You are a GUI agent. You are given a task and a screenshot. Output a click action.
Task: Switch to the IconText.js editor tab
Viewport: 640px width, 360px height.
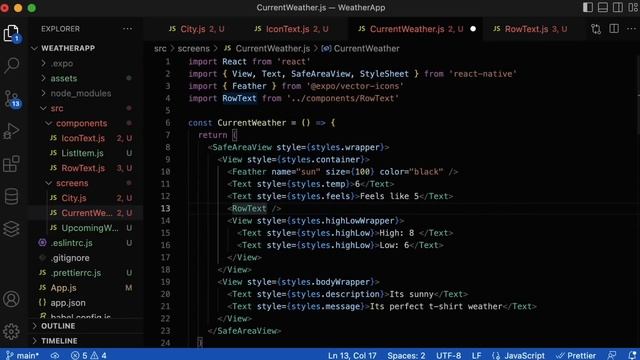click(291, 29)
